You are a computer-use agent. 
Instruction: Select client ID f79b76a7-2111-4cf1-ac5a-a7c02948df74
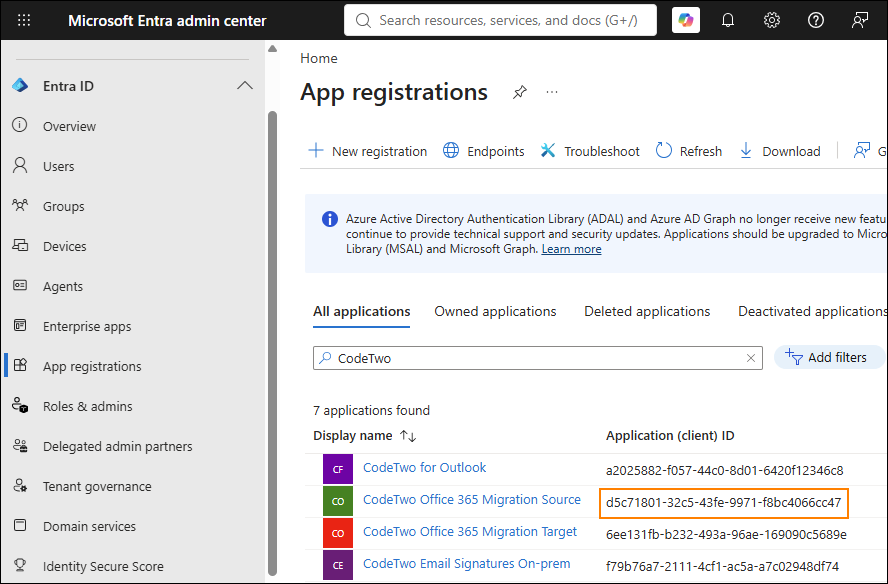tap(722, 566)
